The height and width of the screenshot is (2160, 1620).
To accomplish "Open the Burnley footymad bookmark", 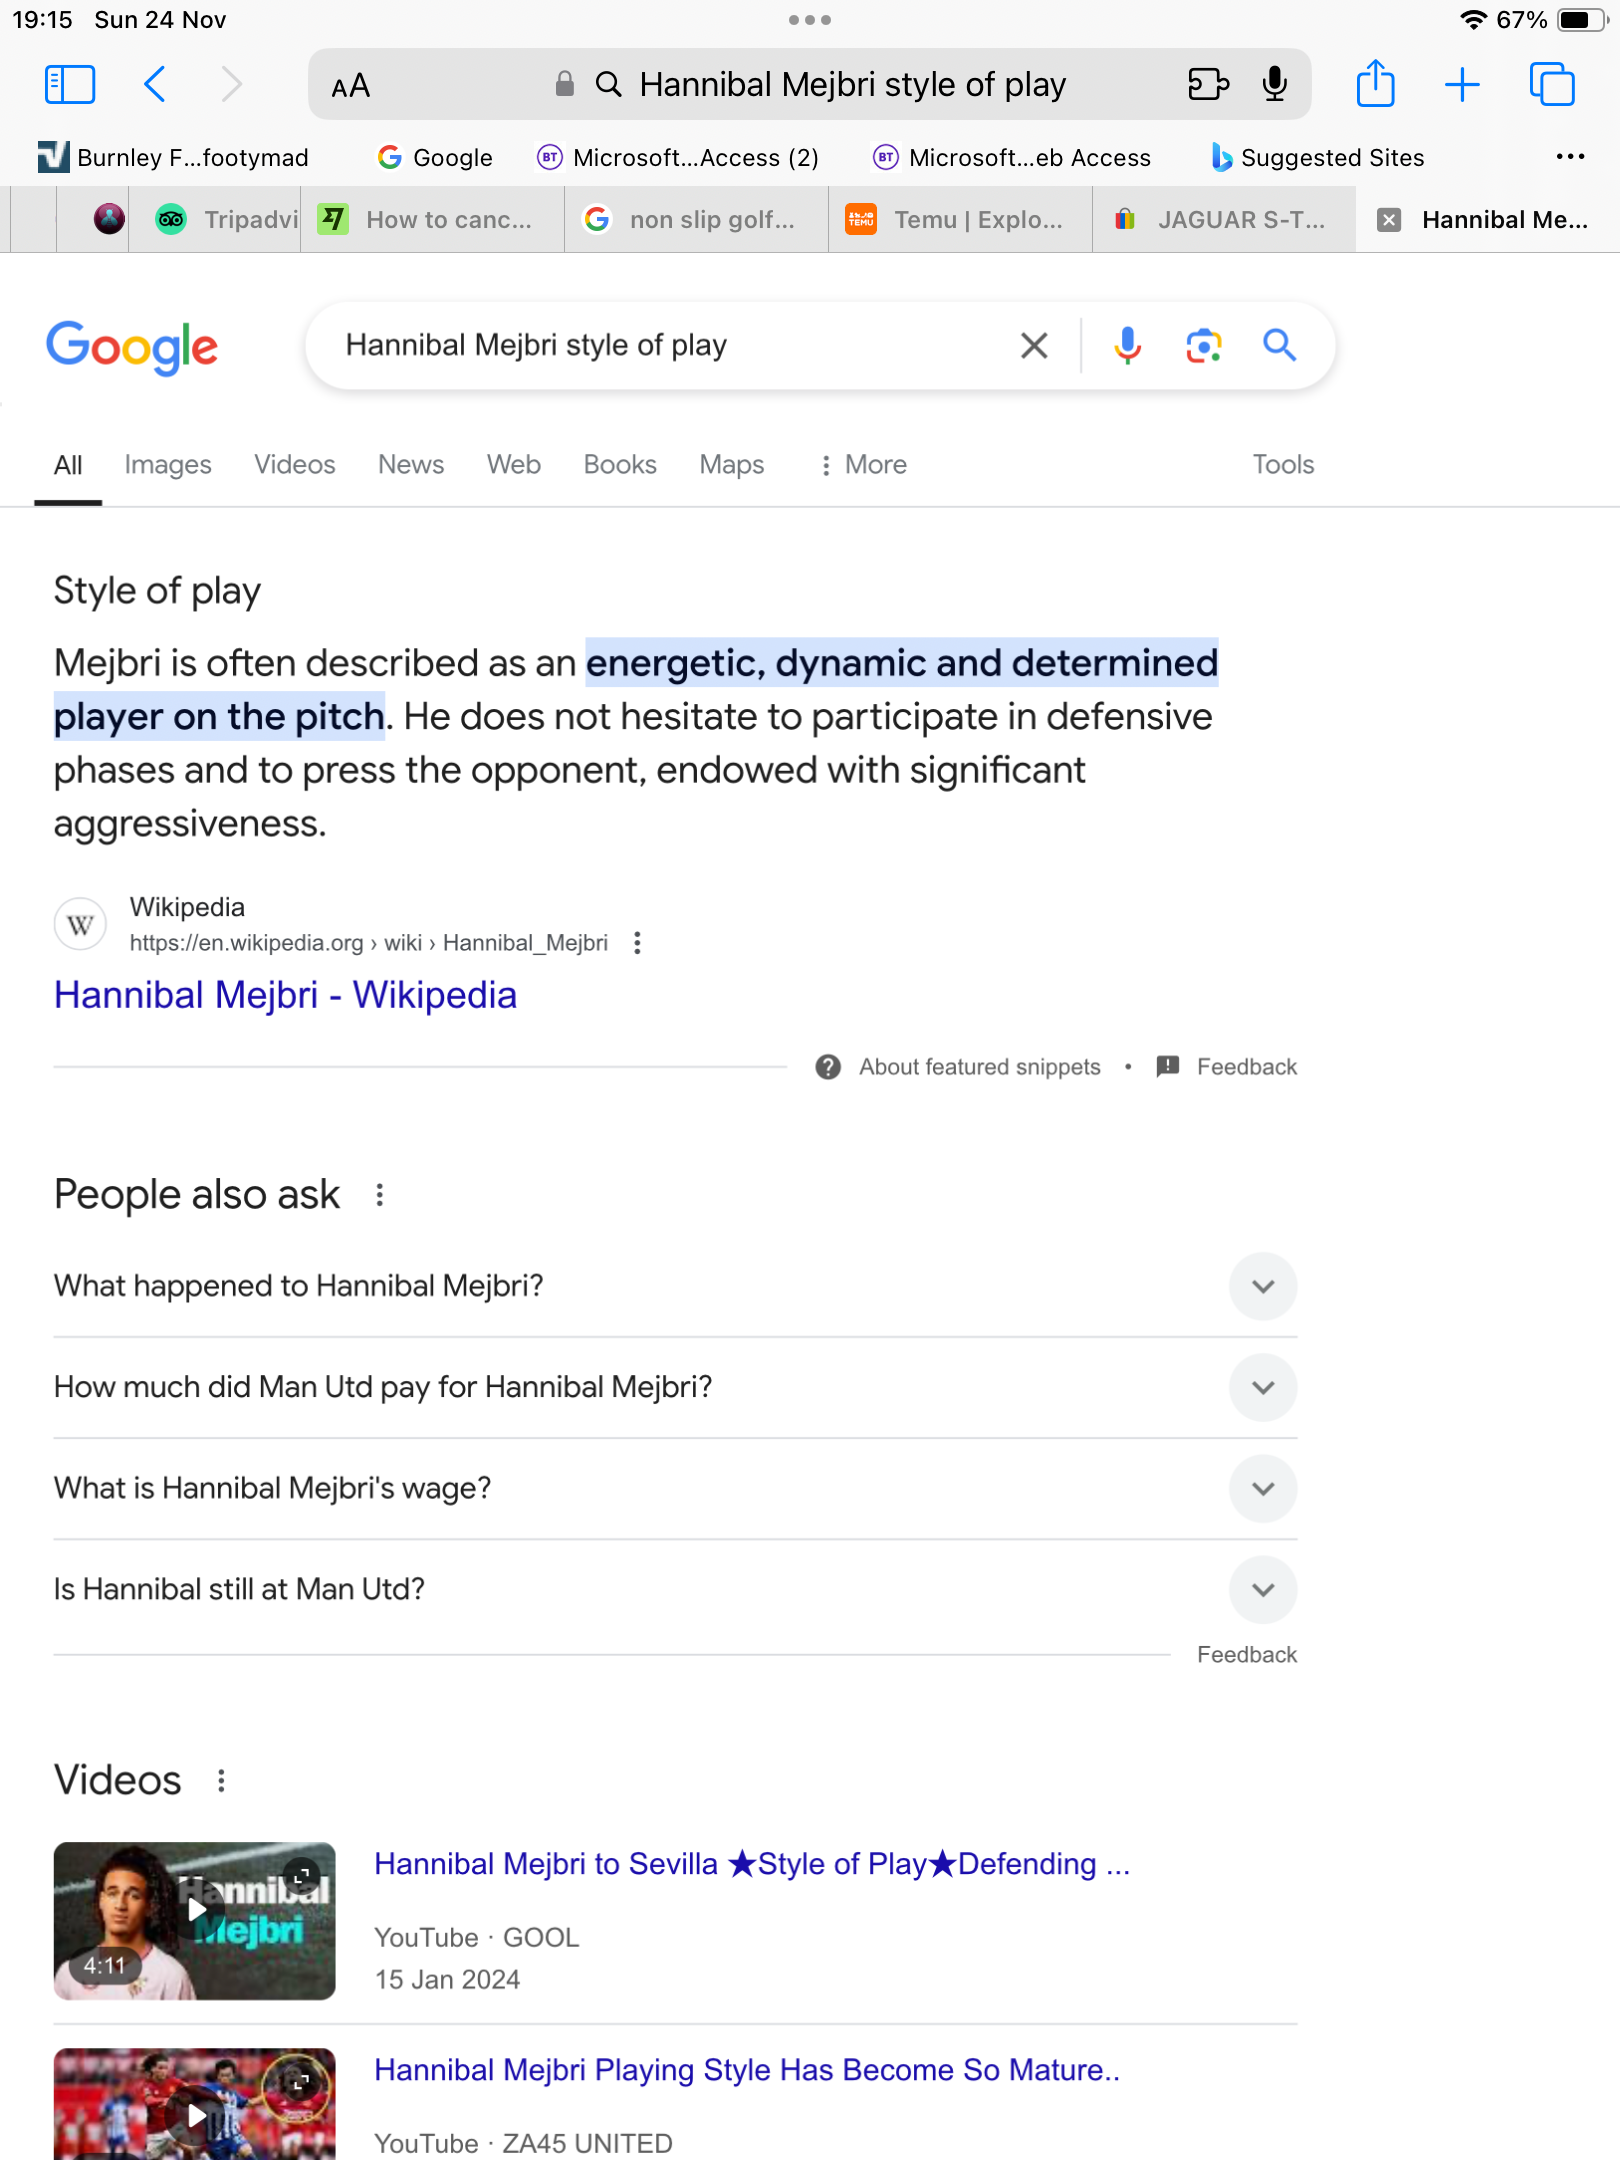I will pyautogui.click(x=174, y=158).
